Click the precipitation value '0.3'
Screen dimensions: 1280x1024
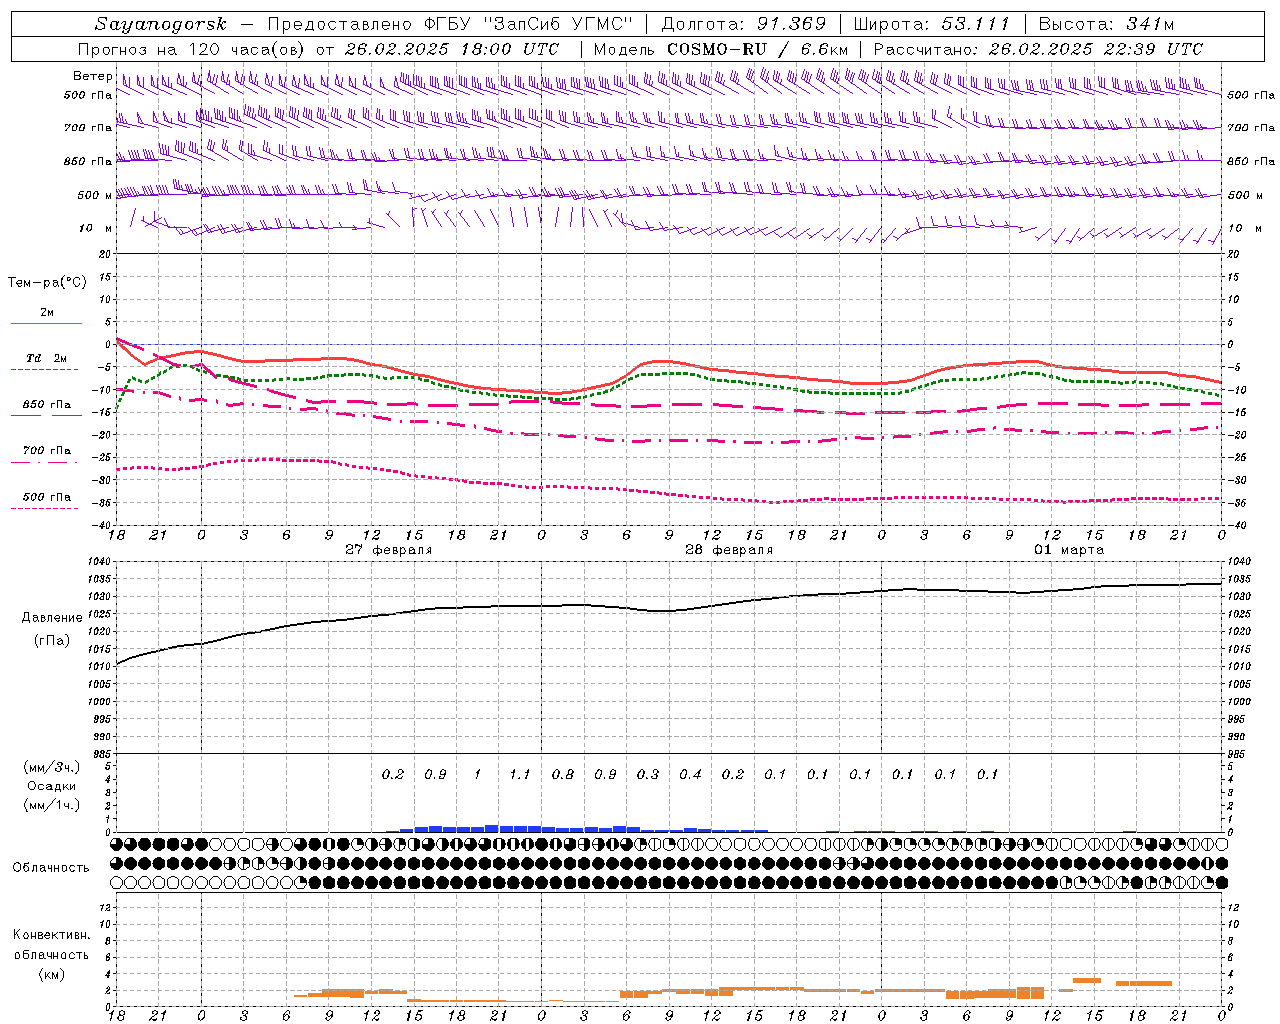click(x=648, y=774)
